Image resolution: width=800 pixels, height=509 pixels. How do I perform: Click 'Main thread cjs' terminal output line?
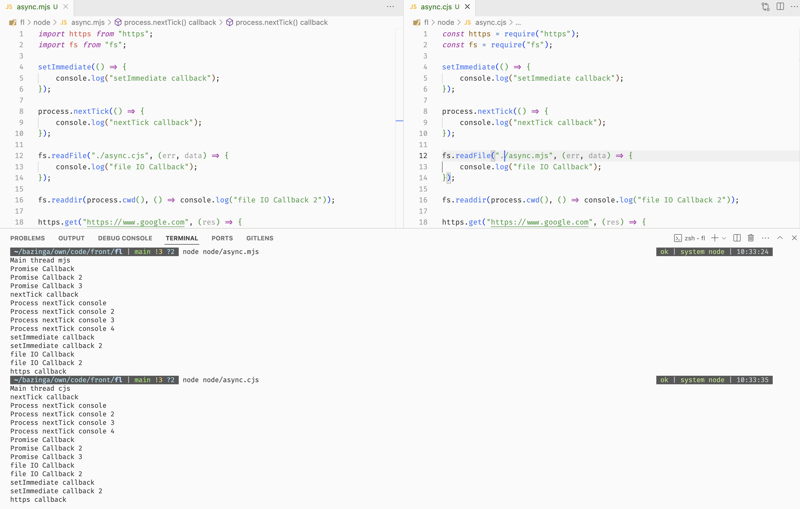(40, 389)
